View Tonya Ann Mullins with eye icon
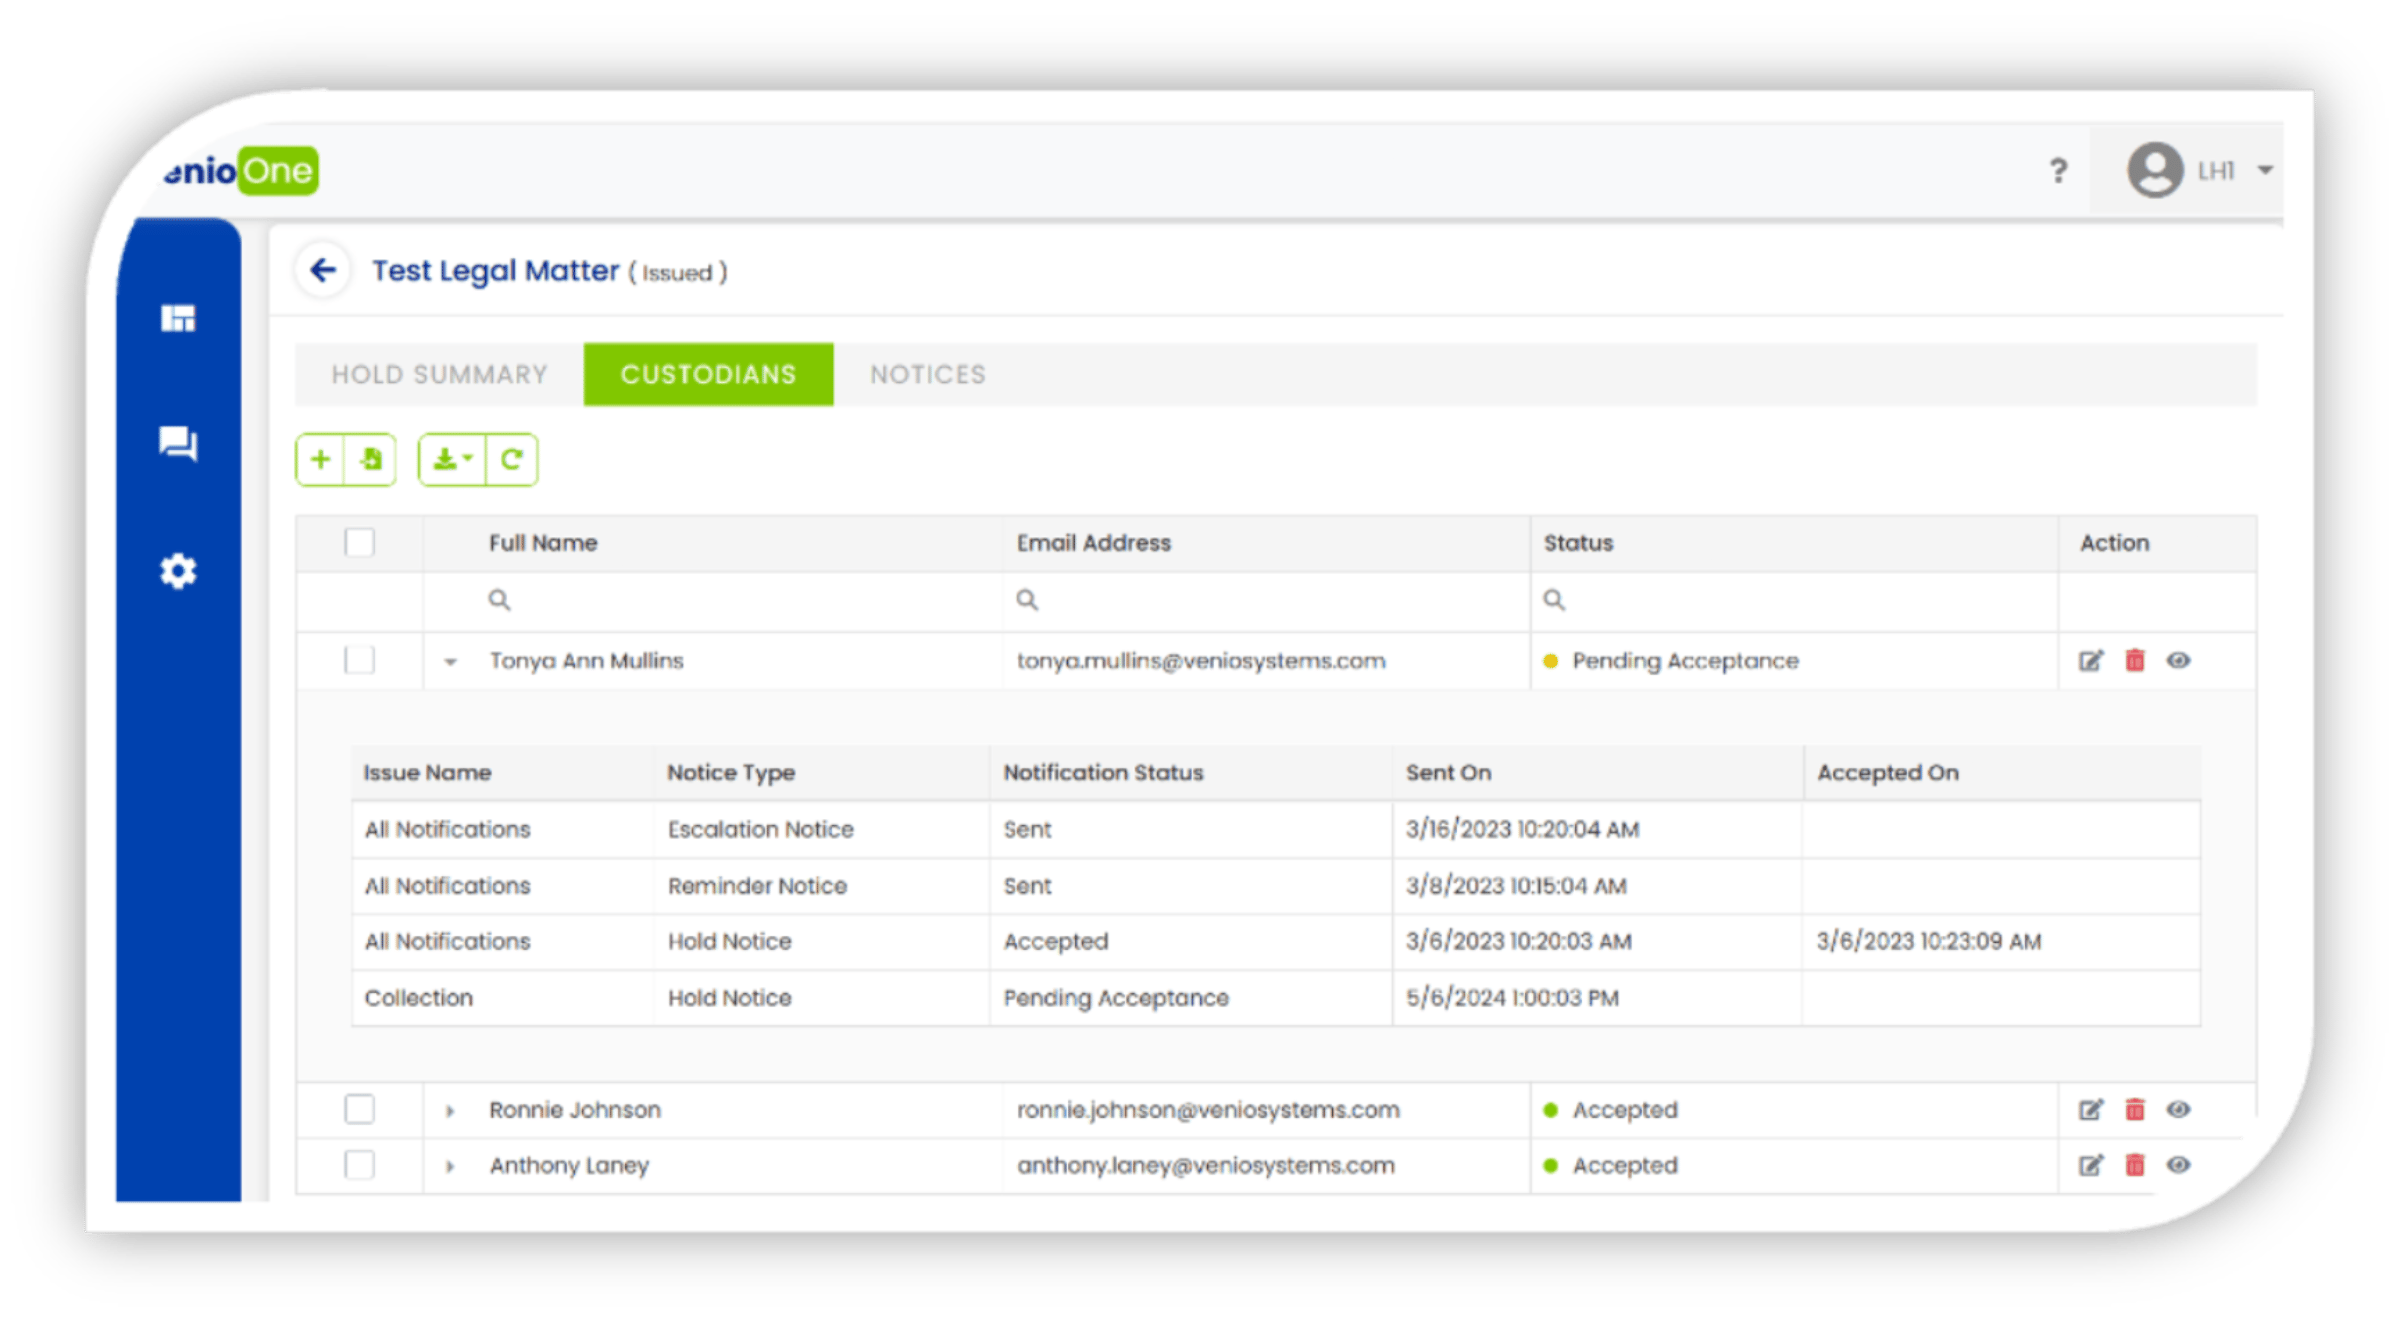This screenshot has height=1318, width=2400. point(2179,661)
